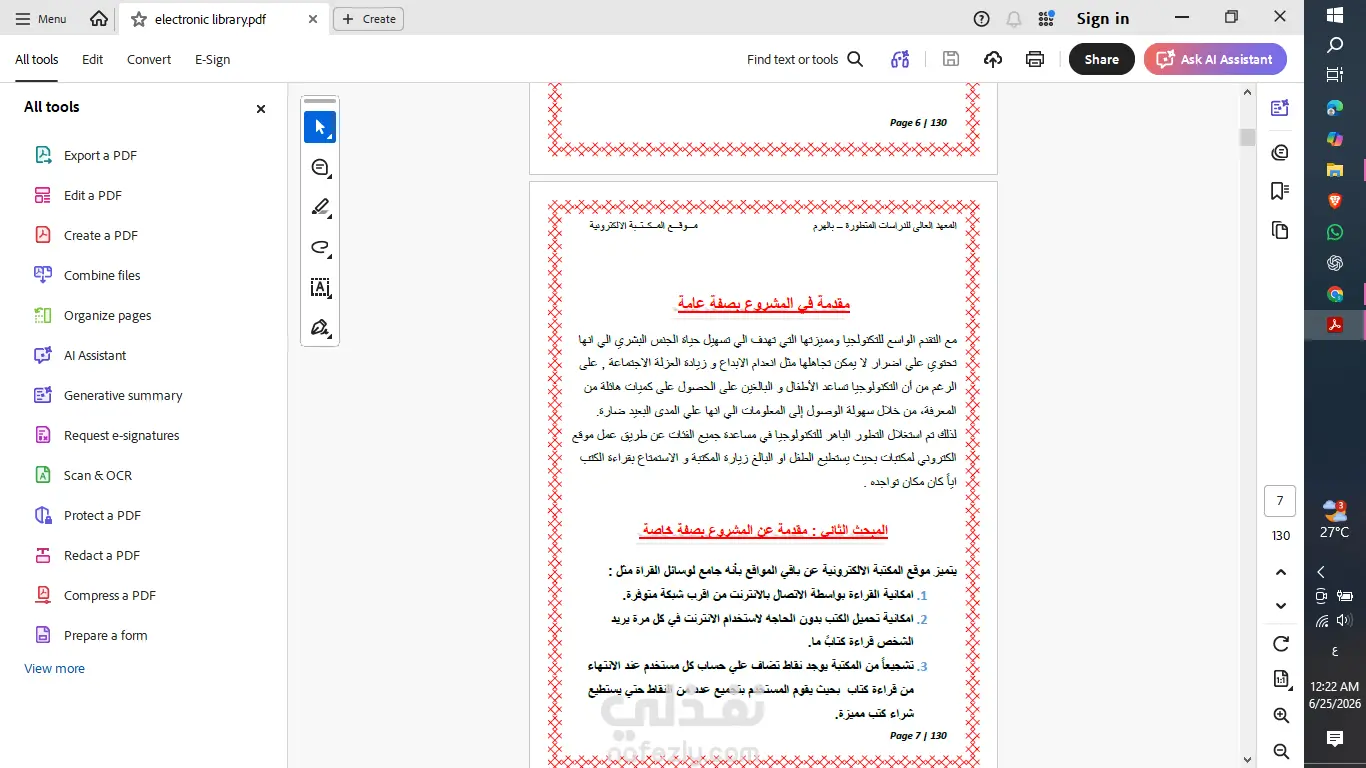Open File Explorer from taskbar
This screenshot has width=1366, height=768.
coord(1334,170)
